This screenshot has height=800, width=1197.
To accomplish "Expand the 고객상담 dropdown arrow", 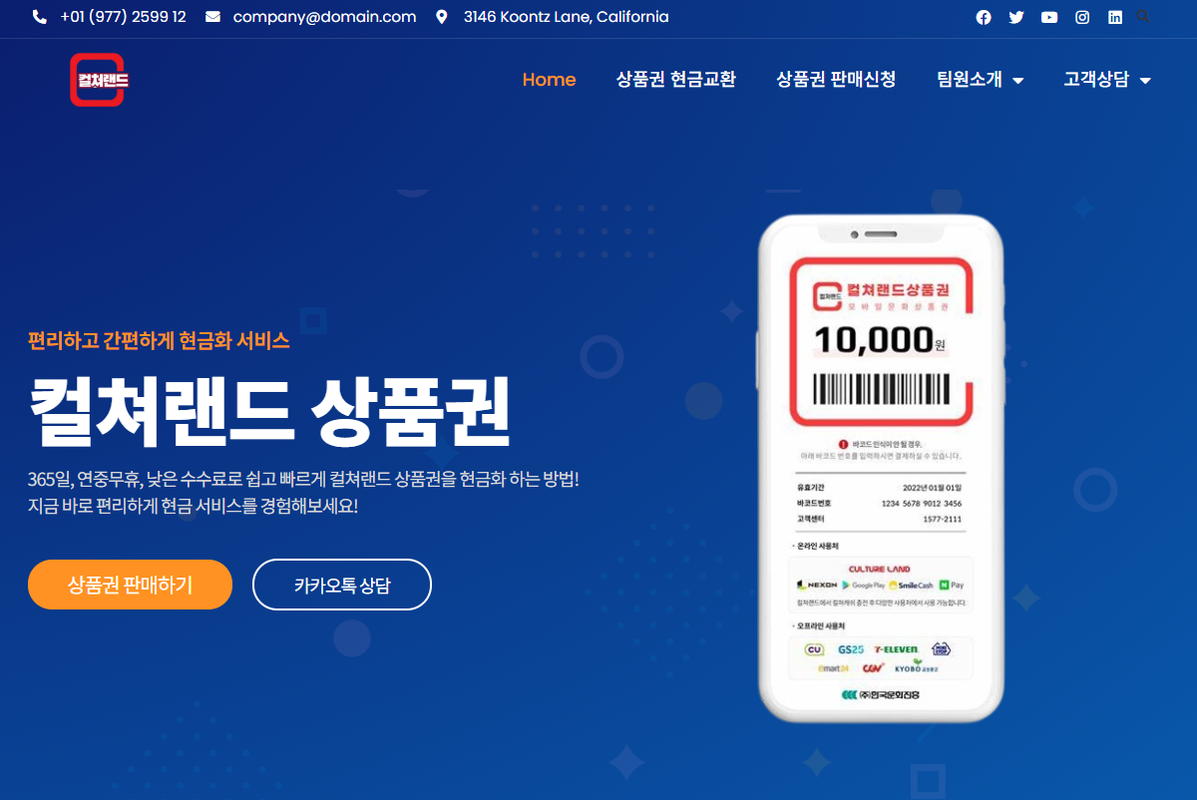I will pos(1145,80).
